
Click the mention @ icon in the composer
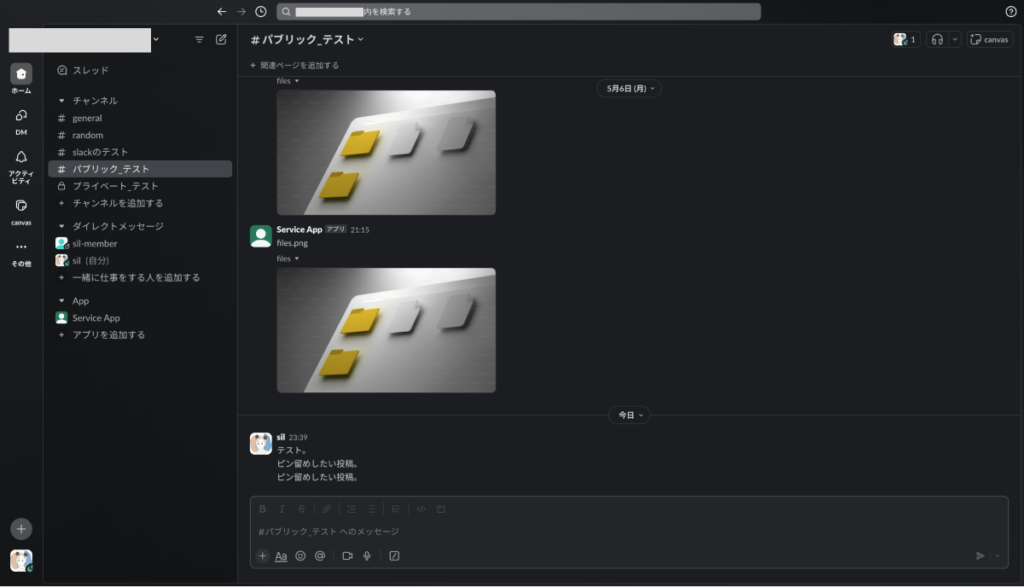tap(320, 556)
